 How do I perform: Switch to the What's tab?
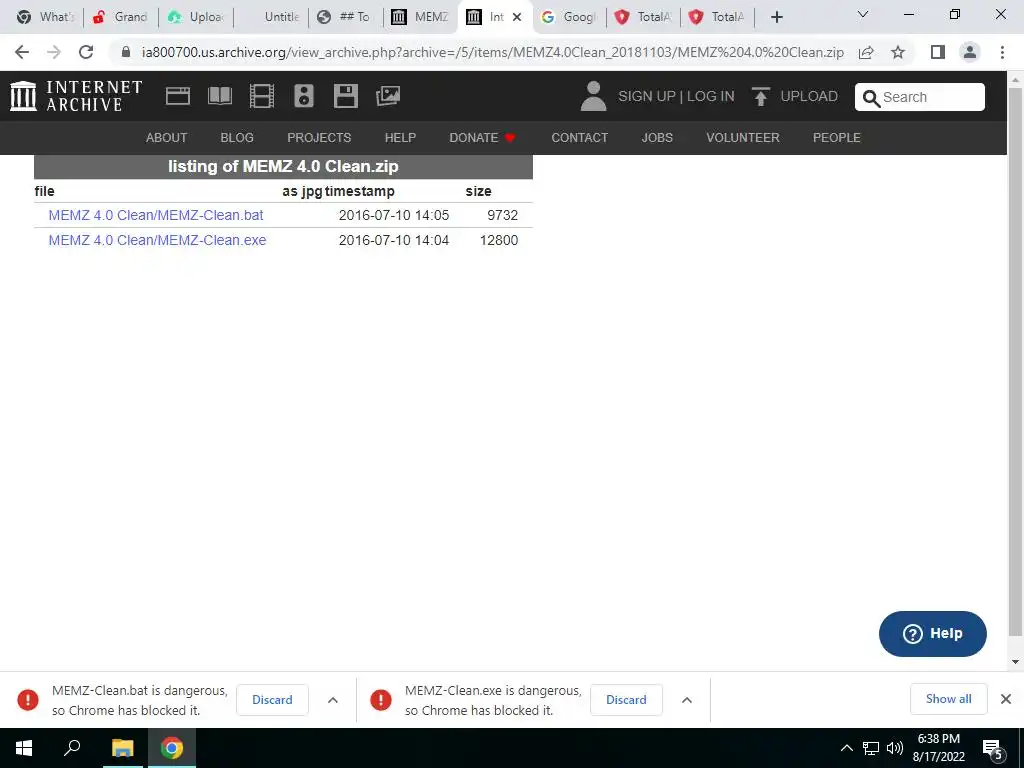coord(44,17)
